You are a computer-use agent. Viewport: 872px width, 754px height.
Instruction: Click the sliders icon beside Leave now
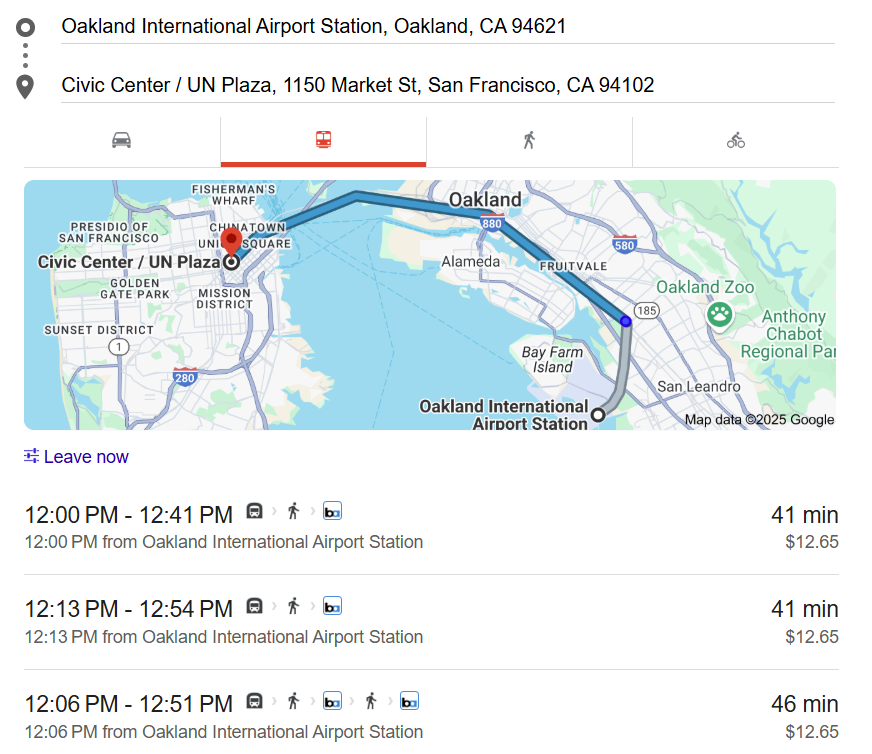click(x=32, y=457)
